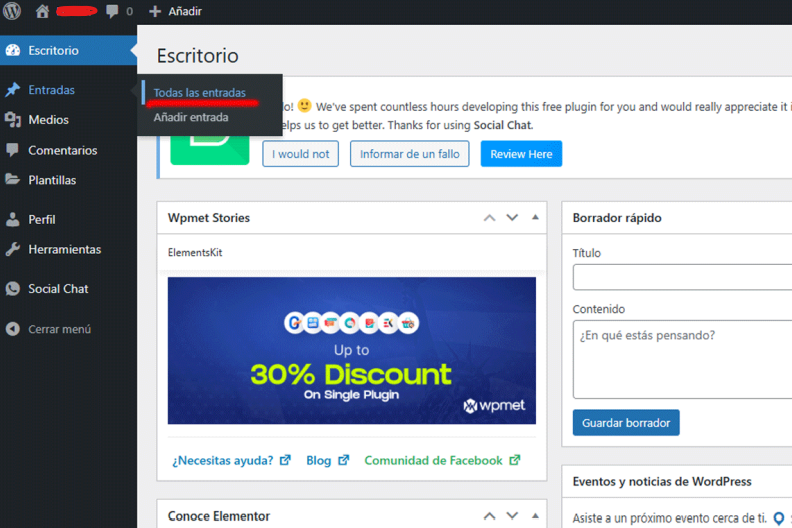The height and width of the screenshot is (528, 792).
Task: Click the Plantillas folder icon
Action: (13, 179)
